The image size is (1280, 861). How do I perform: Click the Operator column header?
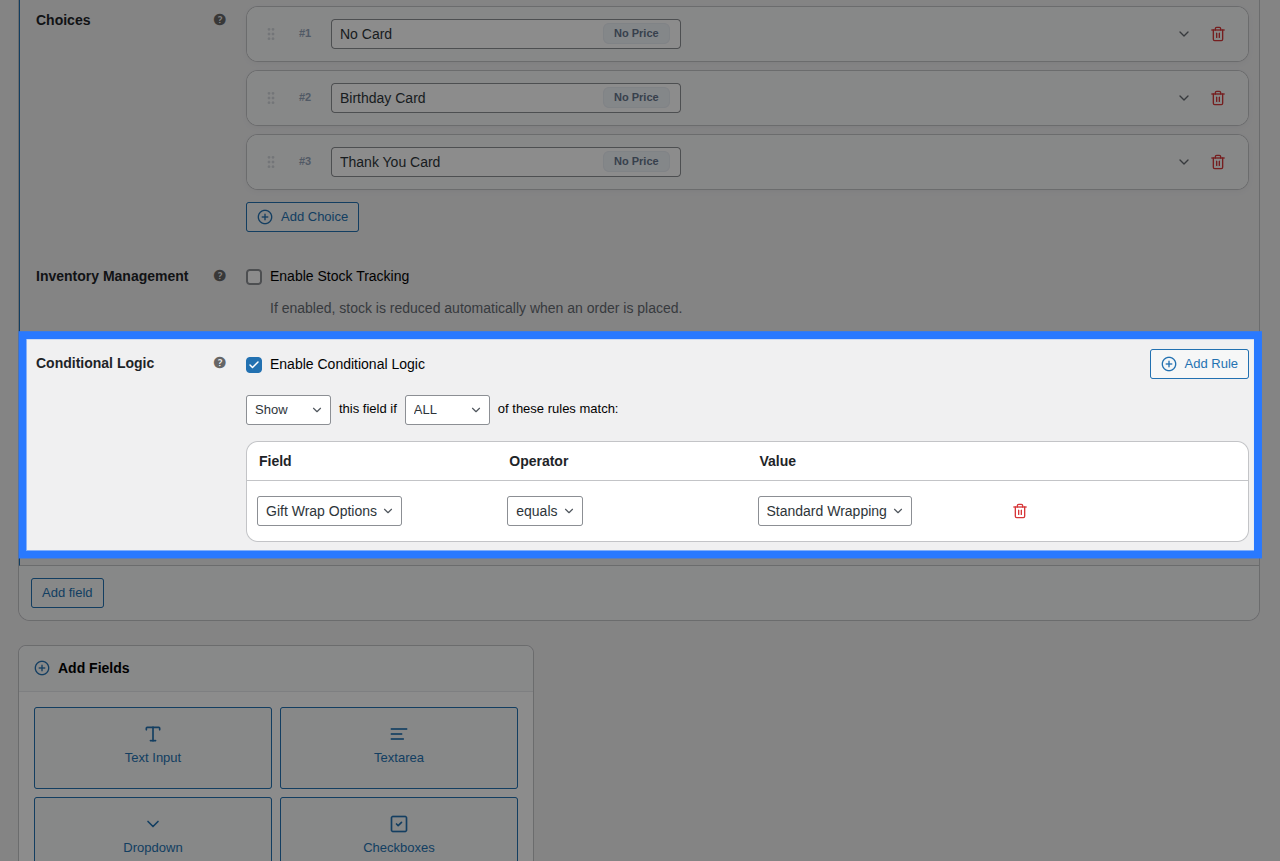tap(538, 461)
